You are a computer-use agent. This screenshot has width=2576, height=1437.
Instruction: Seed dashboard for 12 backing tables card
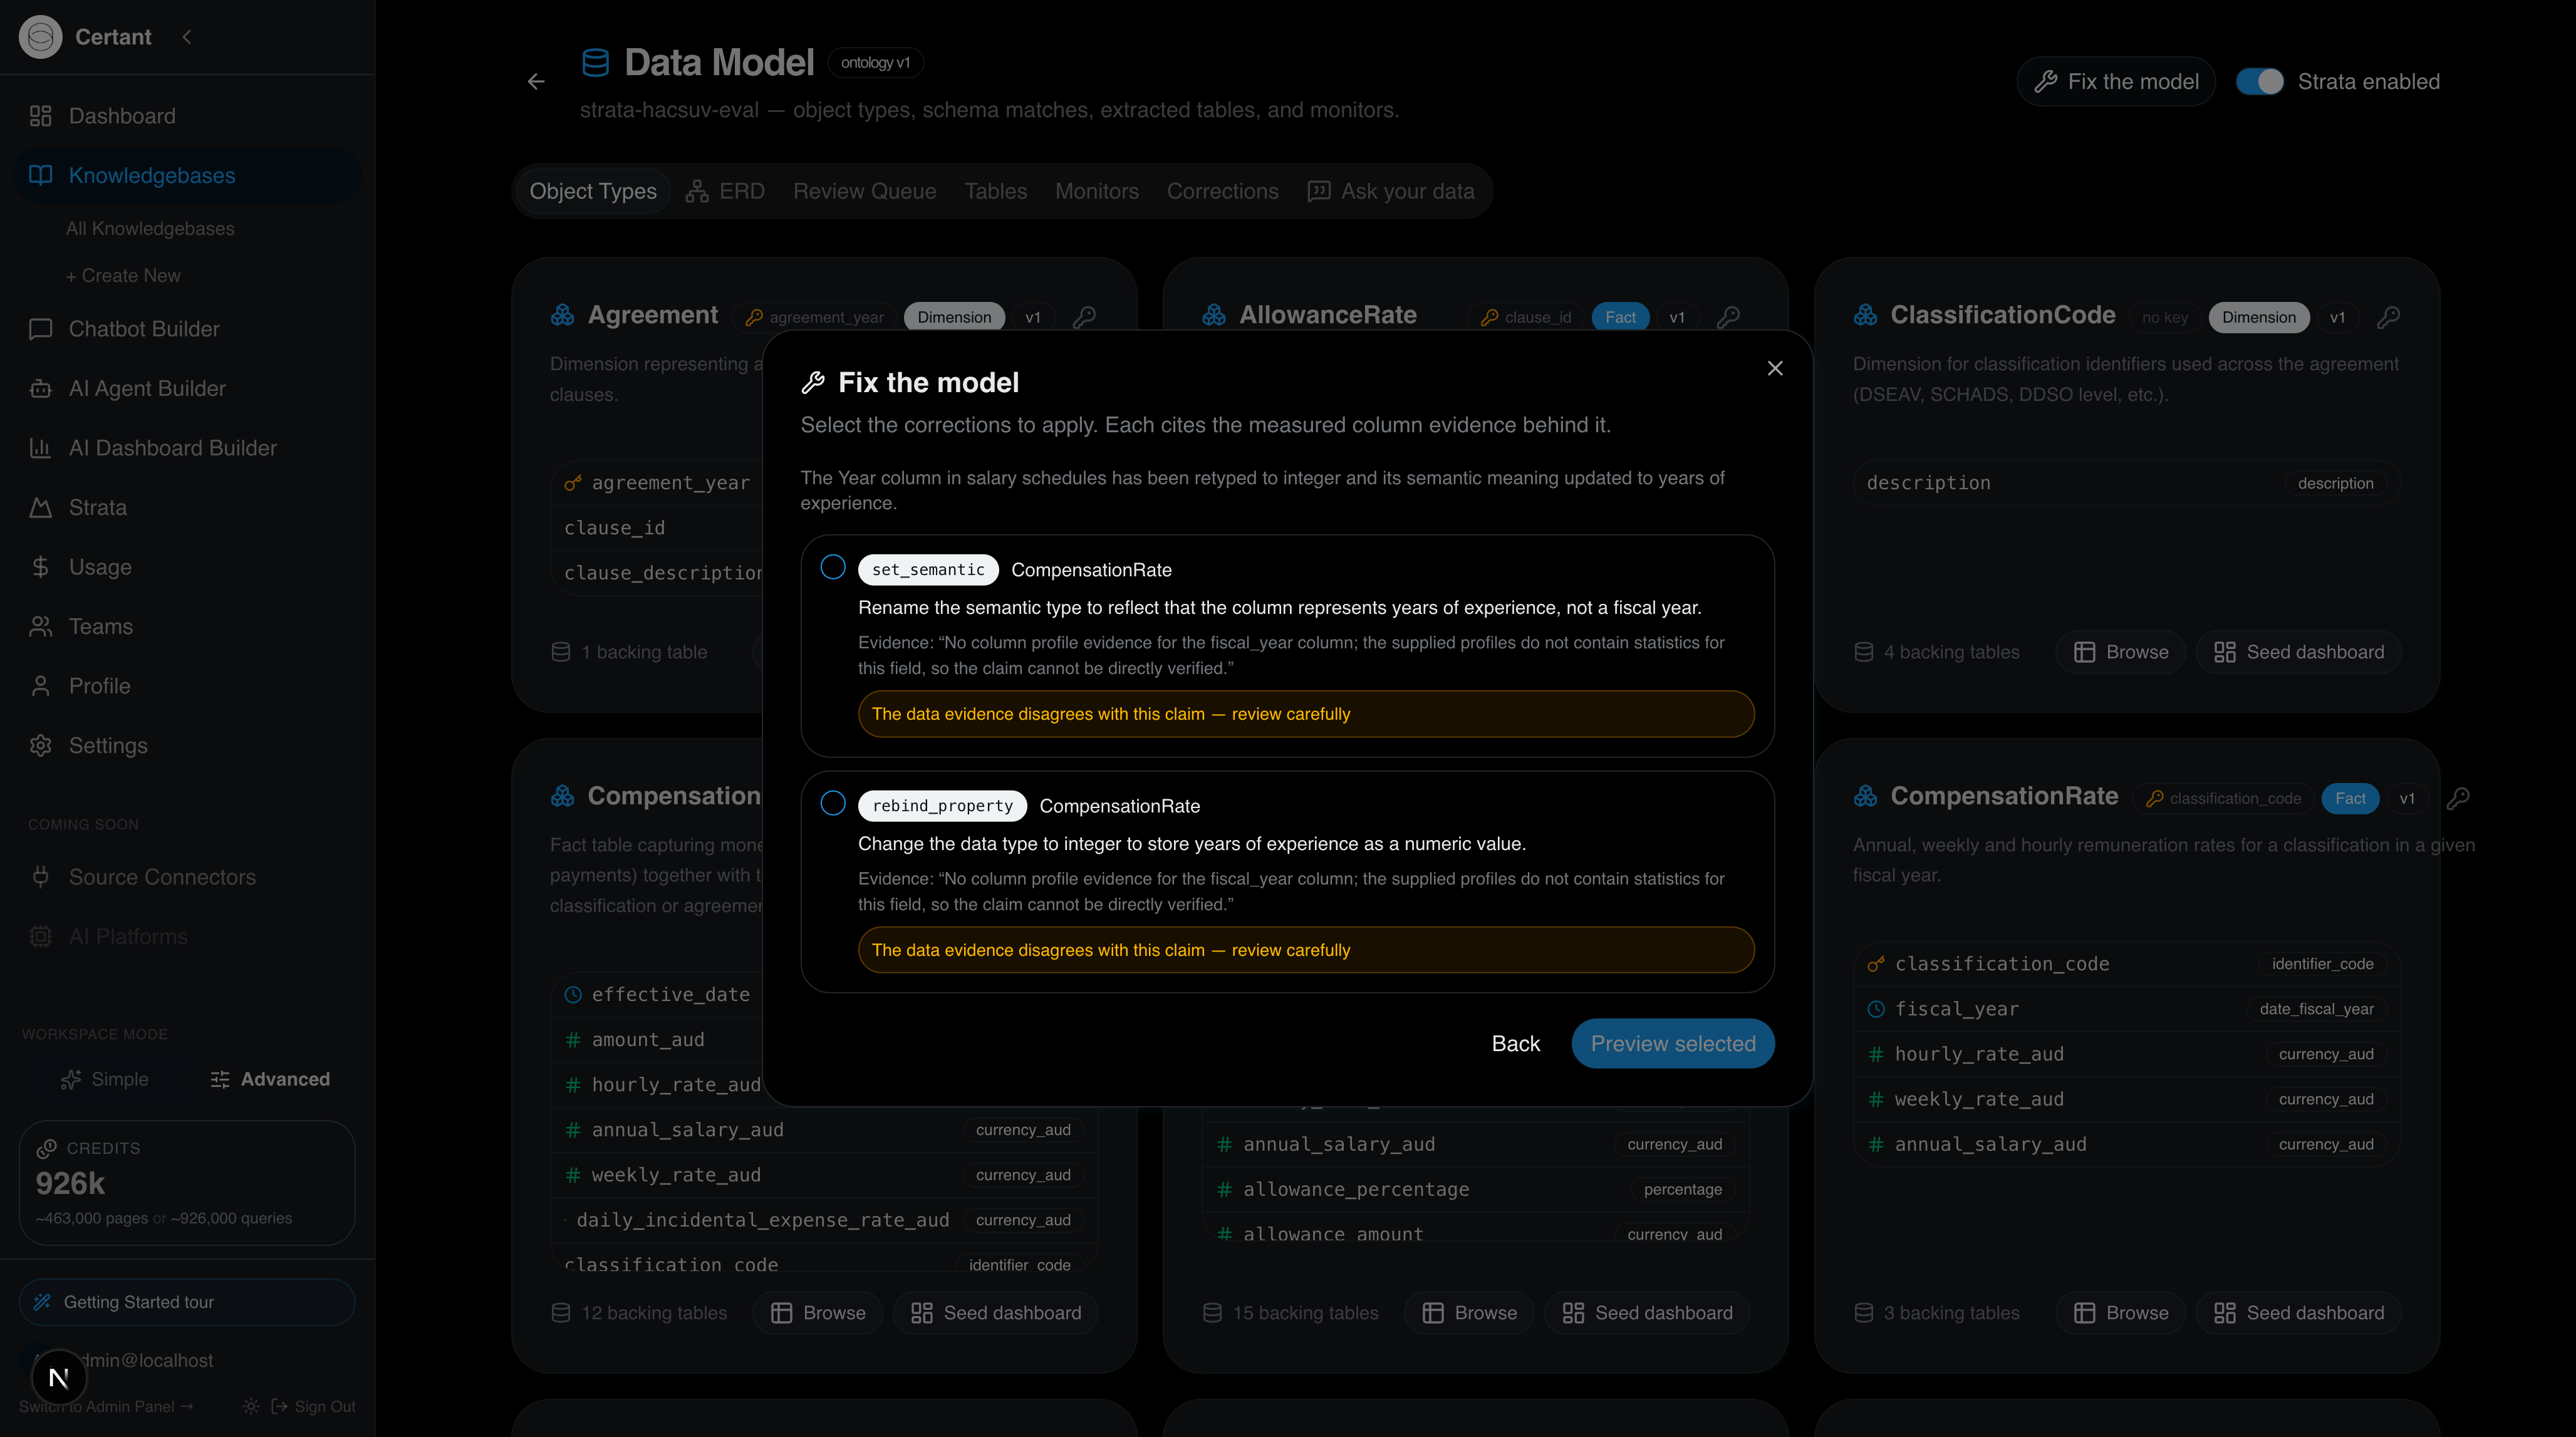(995, 1313)
